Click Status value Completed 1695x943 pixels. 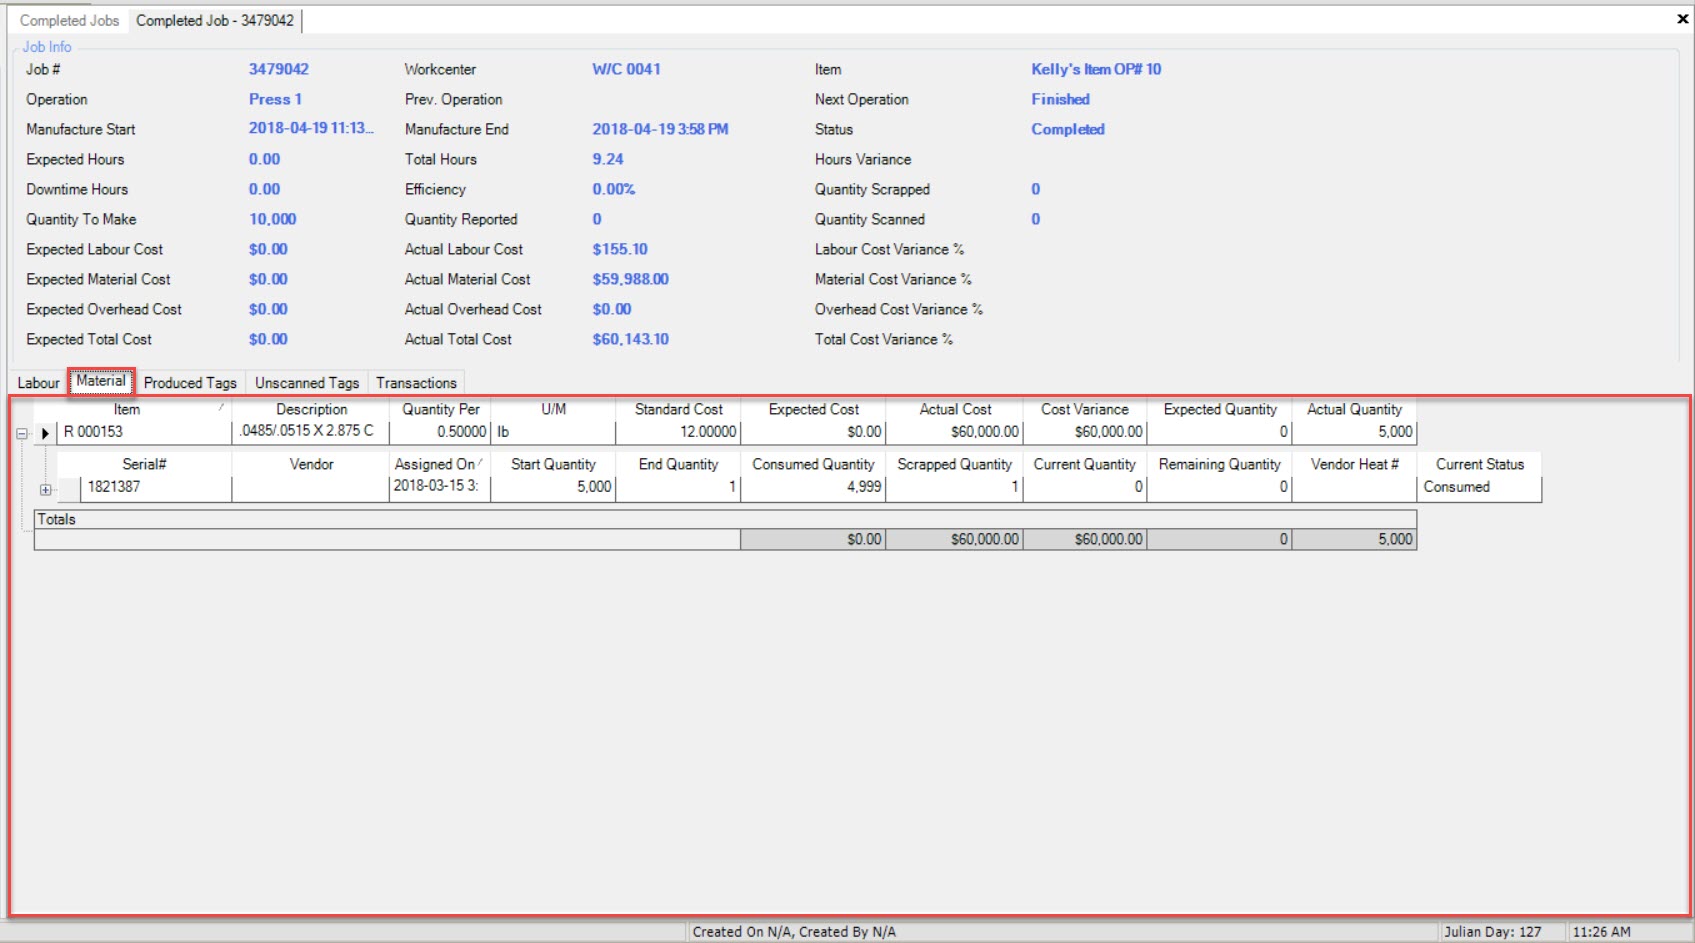(1068, 129)
